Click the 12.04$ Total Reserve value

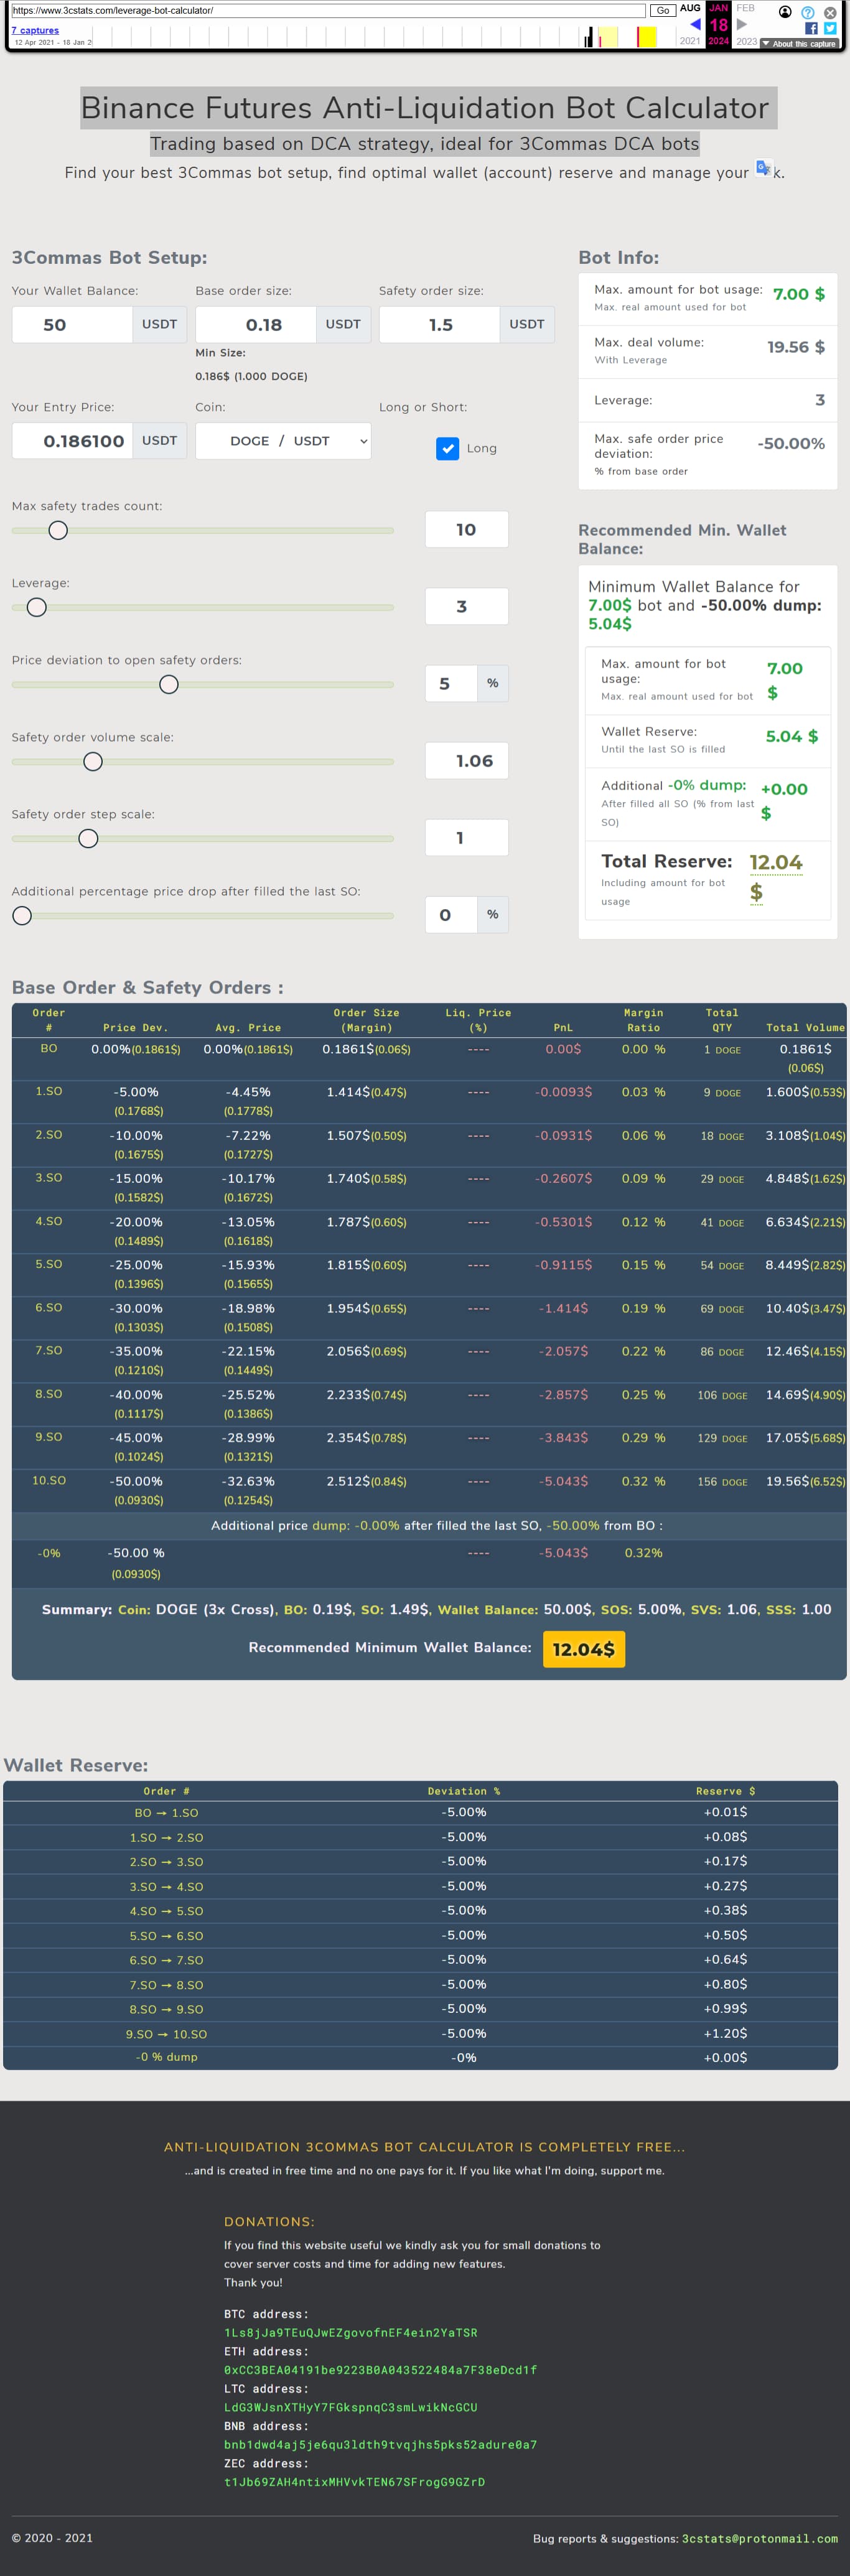[x=776, y=876]
